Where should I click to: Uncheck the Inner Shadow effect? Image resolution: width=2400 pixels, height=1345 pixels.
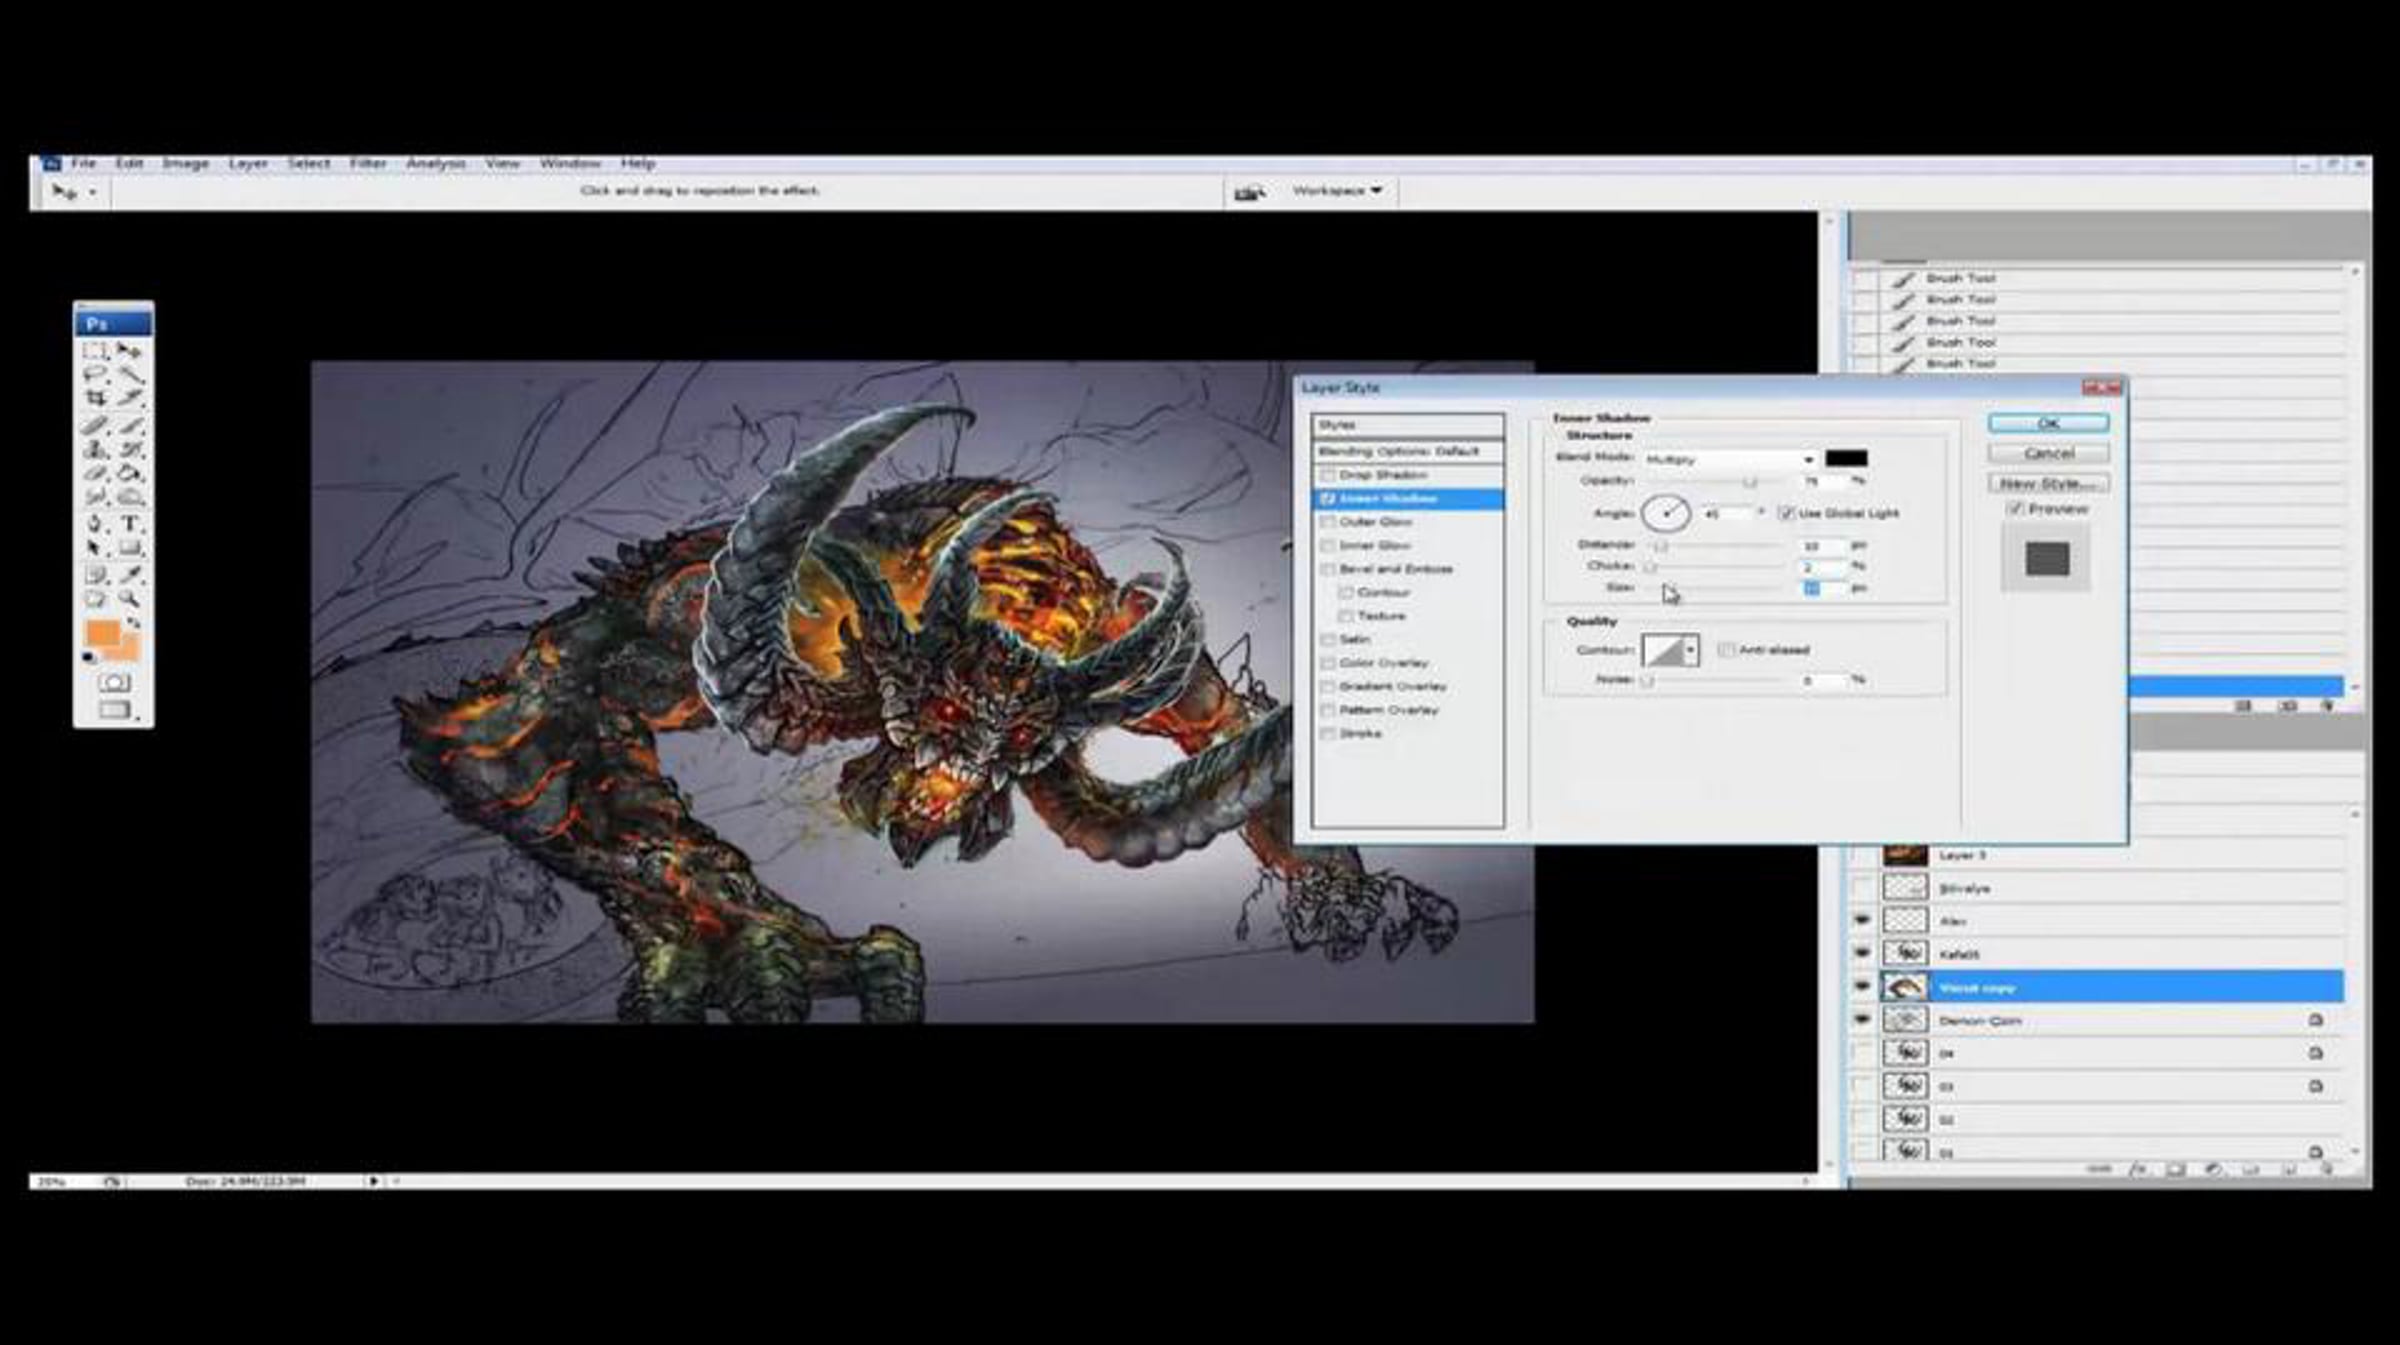[x=1328, y=498]
